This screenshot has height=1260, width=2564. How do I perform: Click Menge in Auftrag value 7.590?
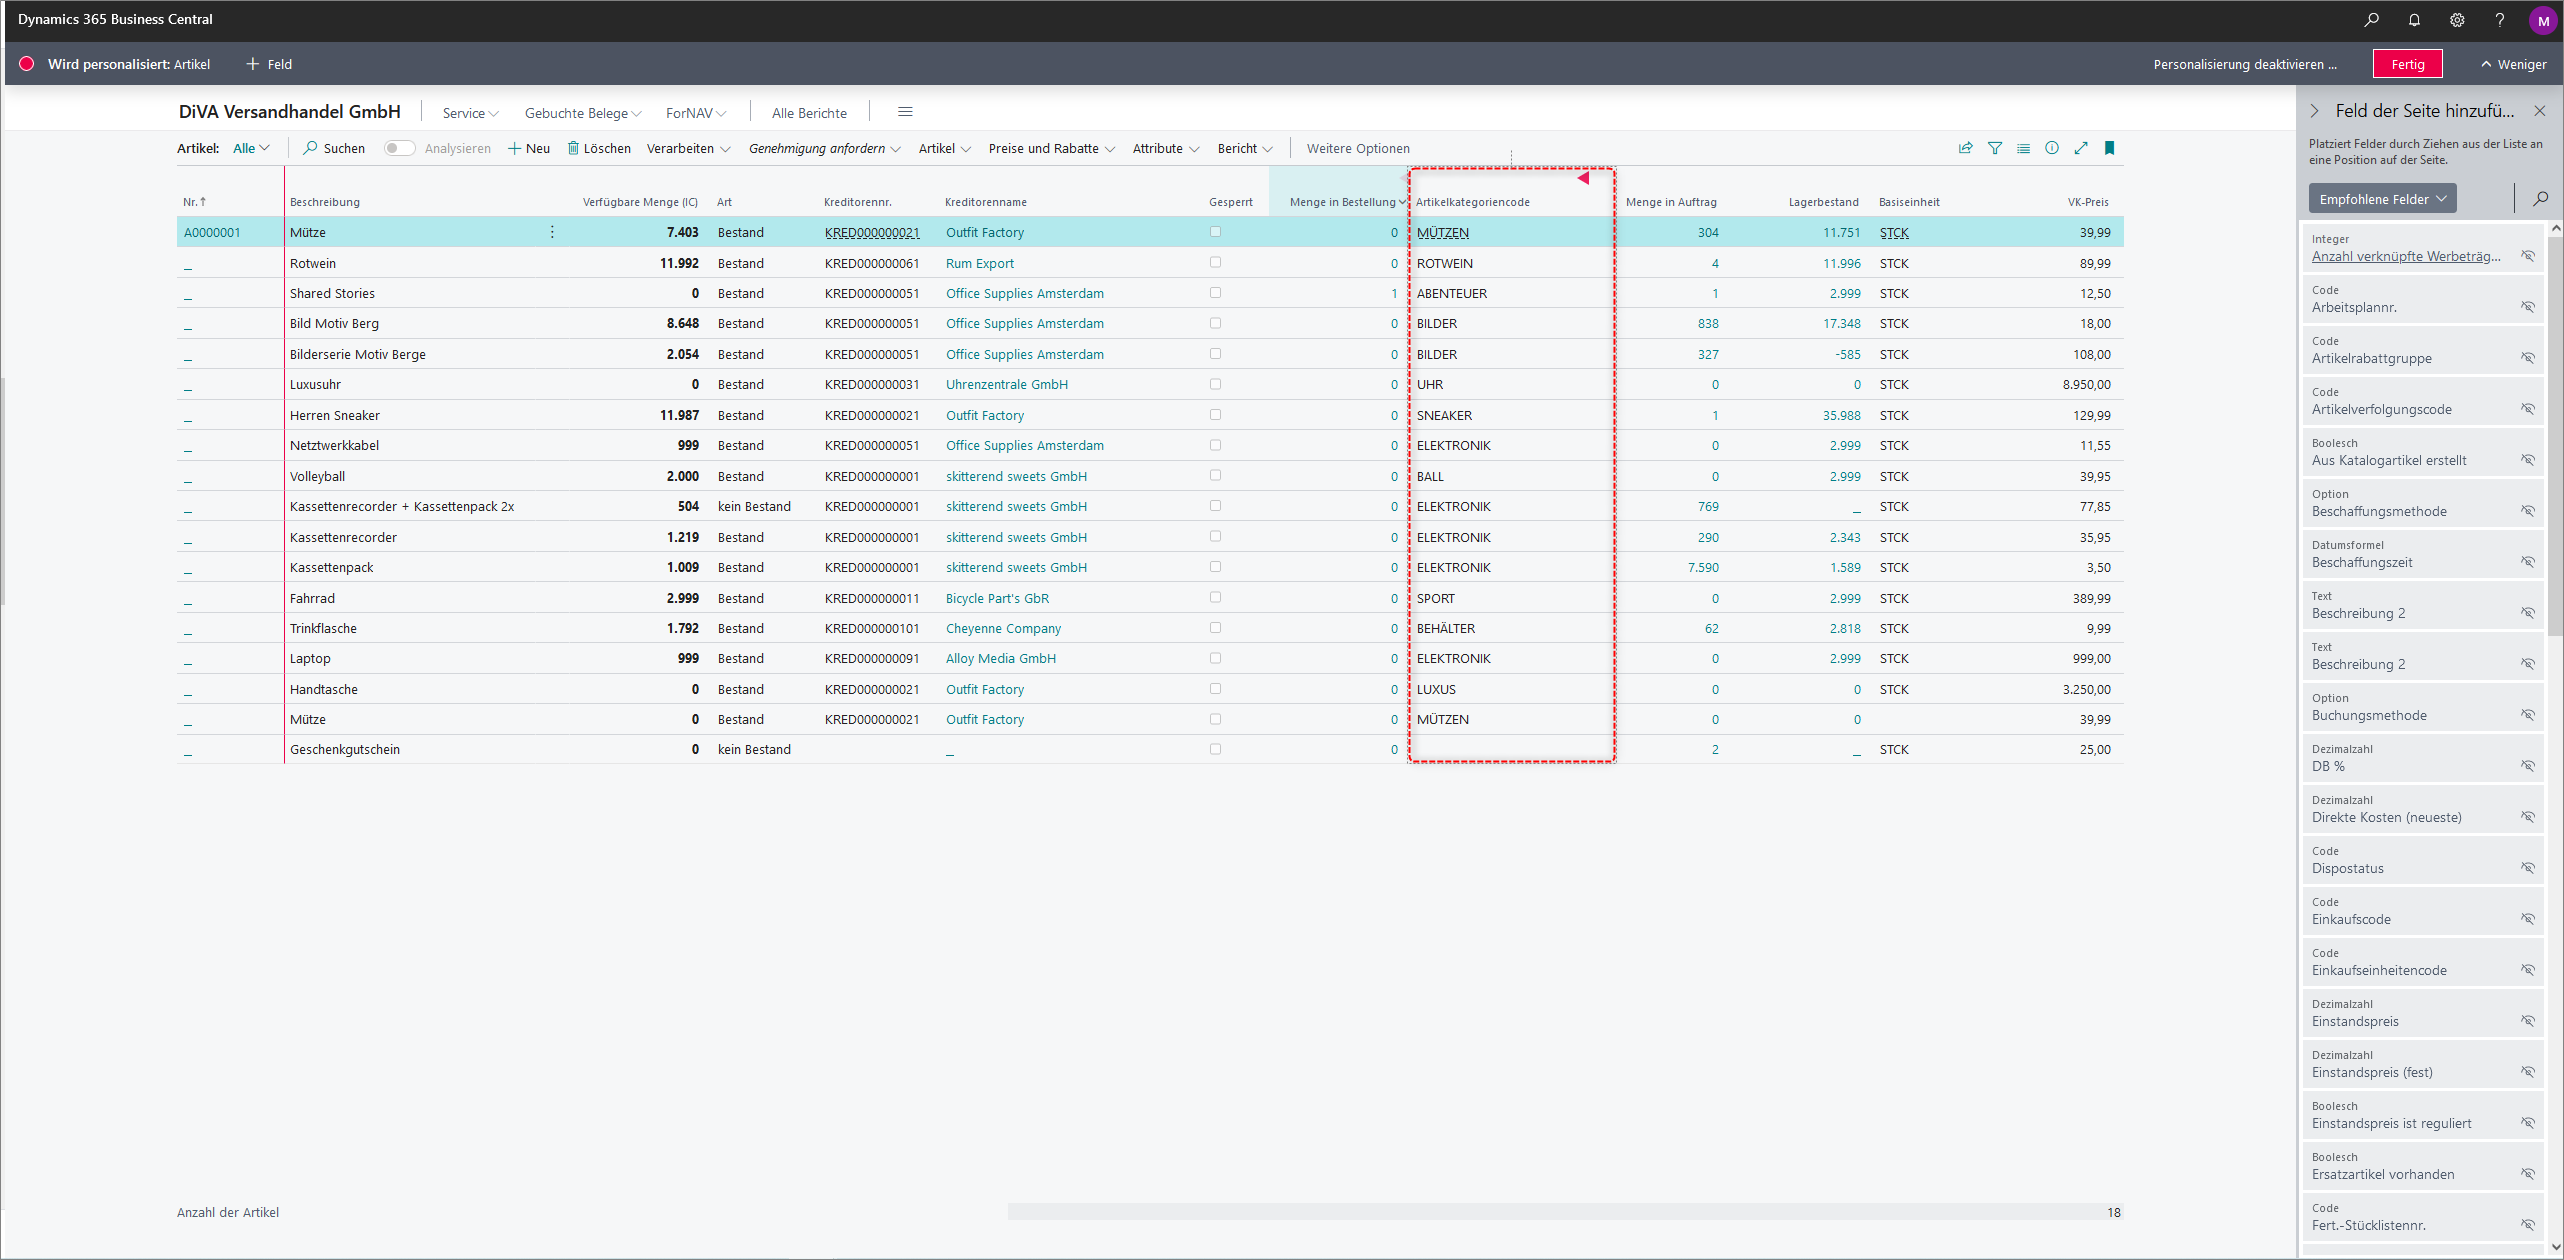click(x=1703, y=567)
